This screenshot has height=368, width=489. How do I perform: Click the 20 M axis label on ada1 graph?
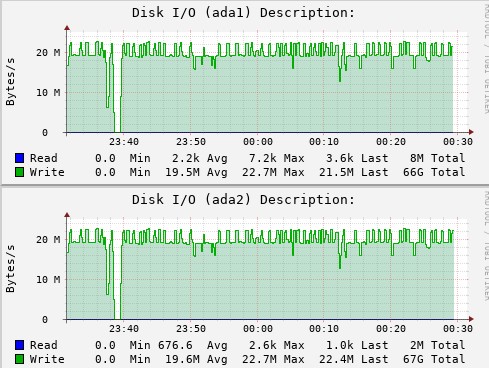click(x=48, y=53)
